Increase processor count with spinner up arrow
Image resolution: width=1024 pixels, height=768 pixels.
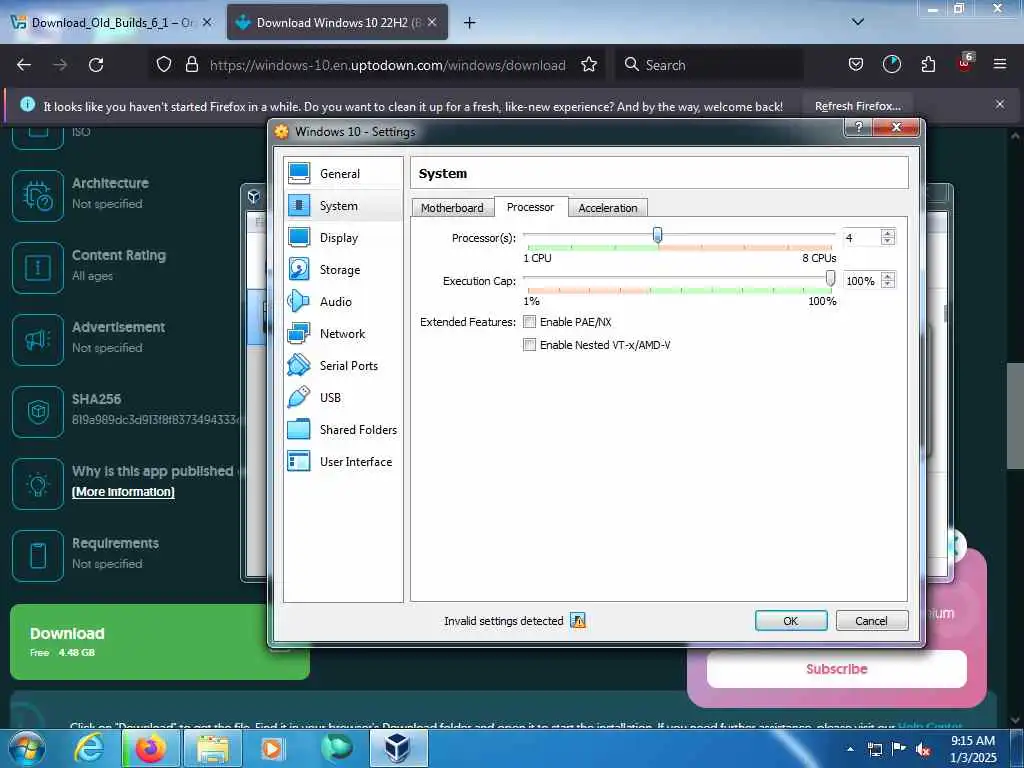[x=888, y=233]
